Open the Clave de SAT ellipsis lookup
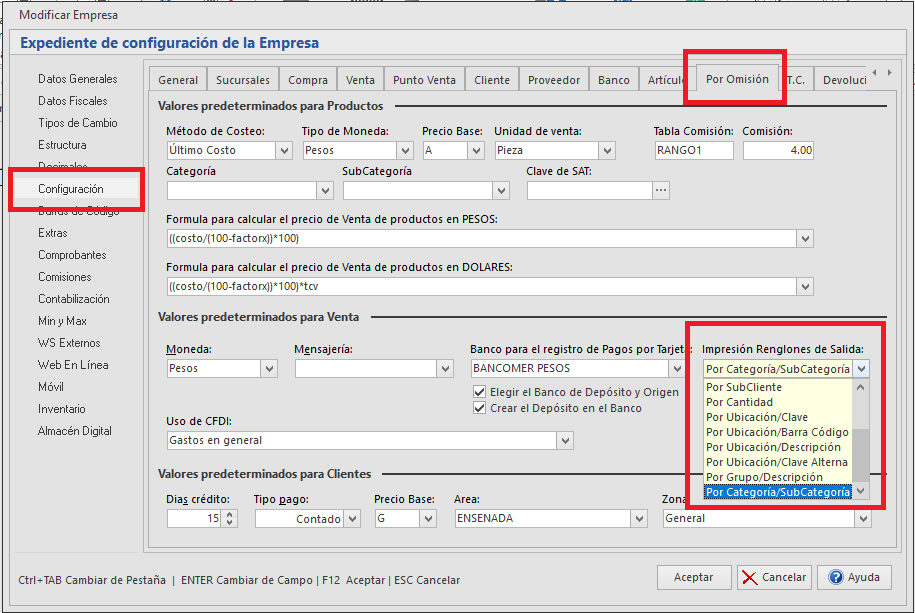This screenshot has height=613, width=915. pos(660,190)
